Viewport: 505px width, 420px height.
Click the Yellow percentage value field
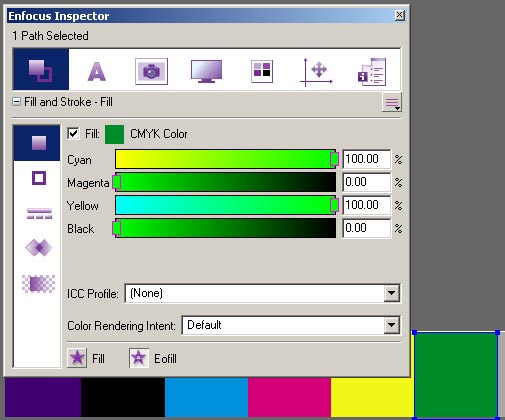pos(366,205)
